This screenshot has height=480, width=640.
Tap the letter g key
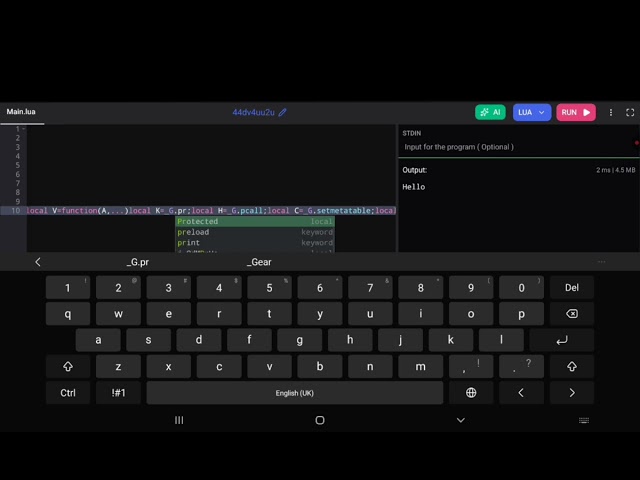tap(300, 340)
